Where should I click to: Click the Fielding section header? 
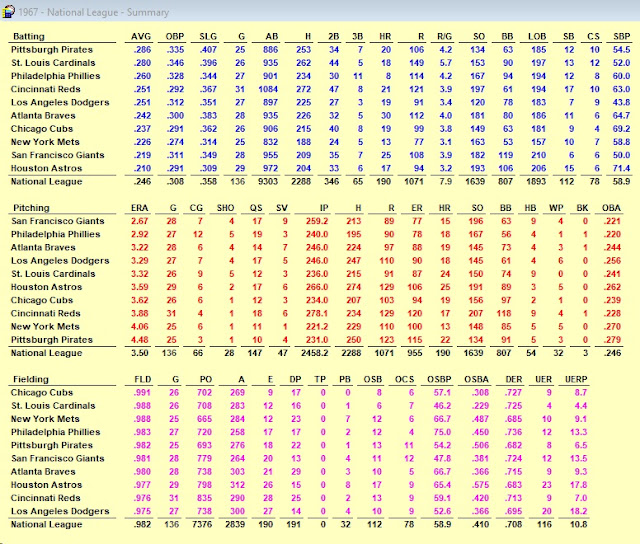click(x=31, y=379)
